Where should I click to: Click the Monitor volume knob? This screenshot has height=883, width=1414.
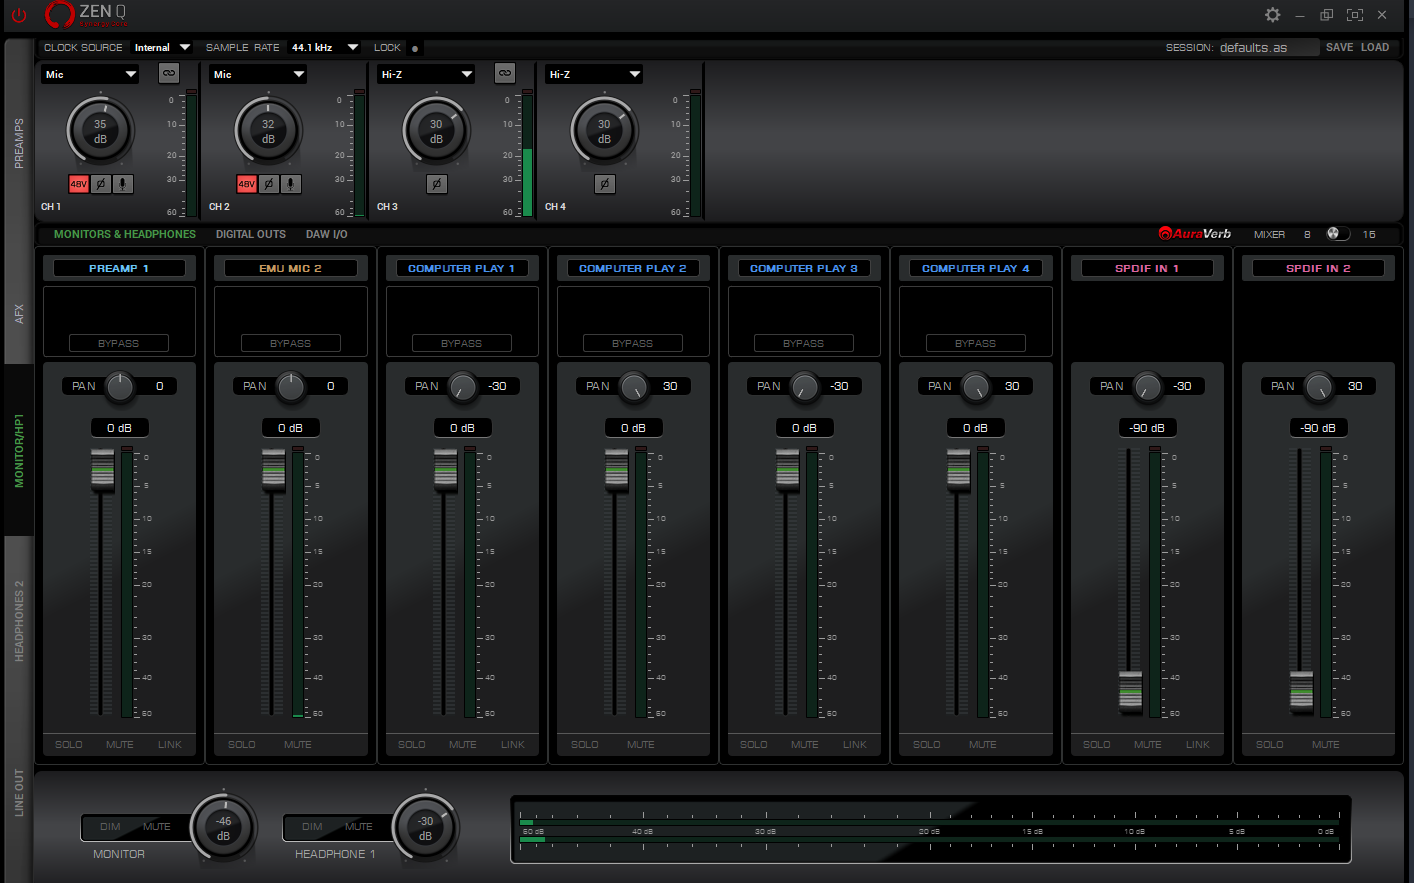pyautogui.click(x=223, y=828)
